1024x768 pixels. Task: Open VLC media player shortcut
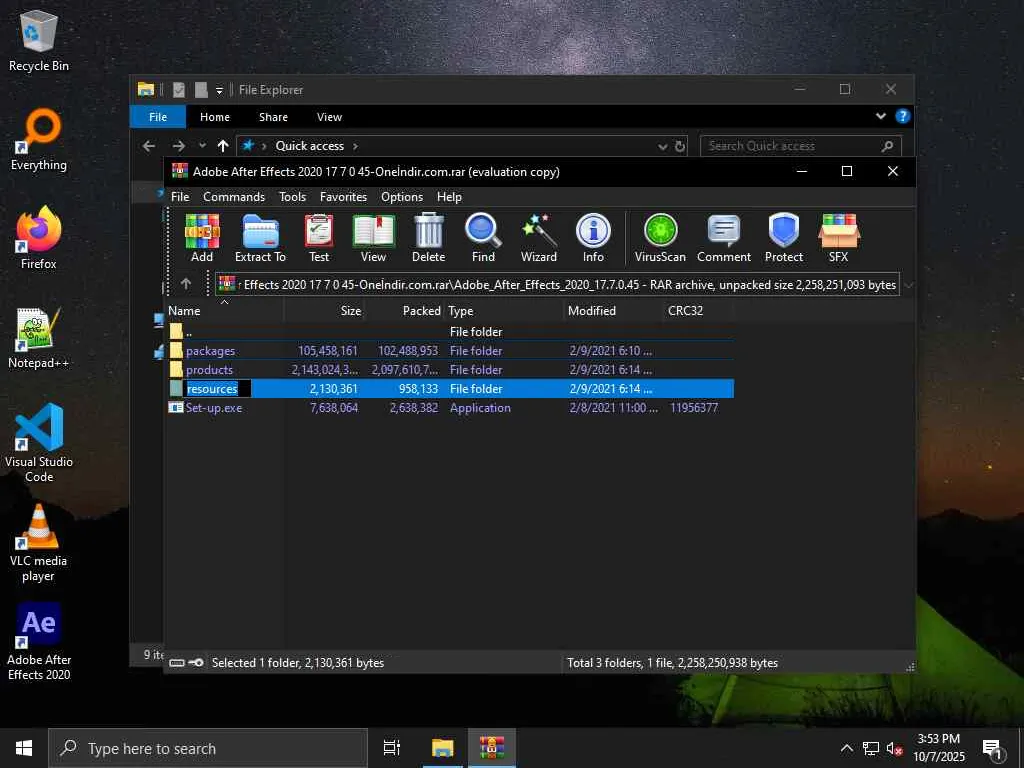coord(39,542)
